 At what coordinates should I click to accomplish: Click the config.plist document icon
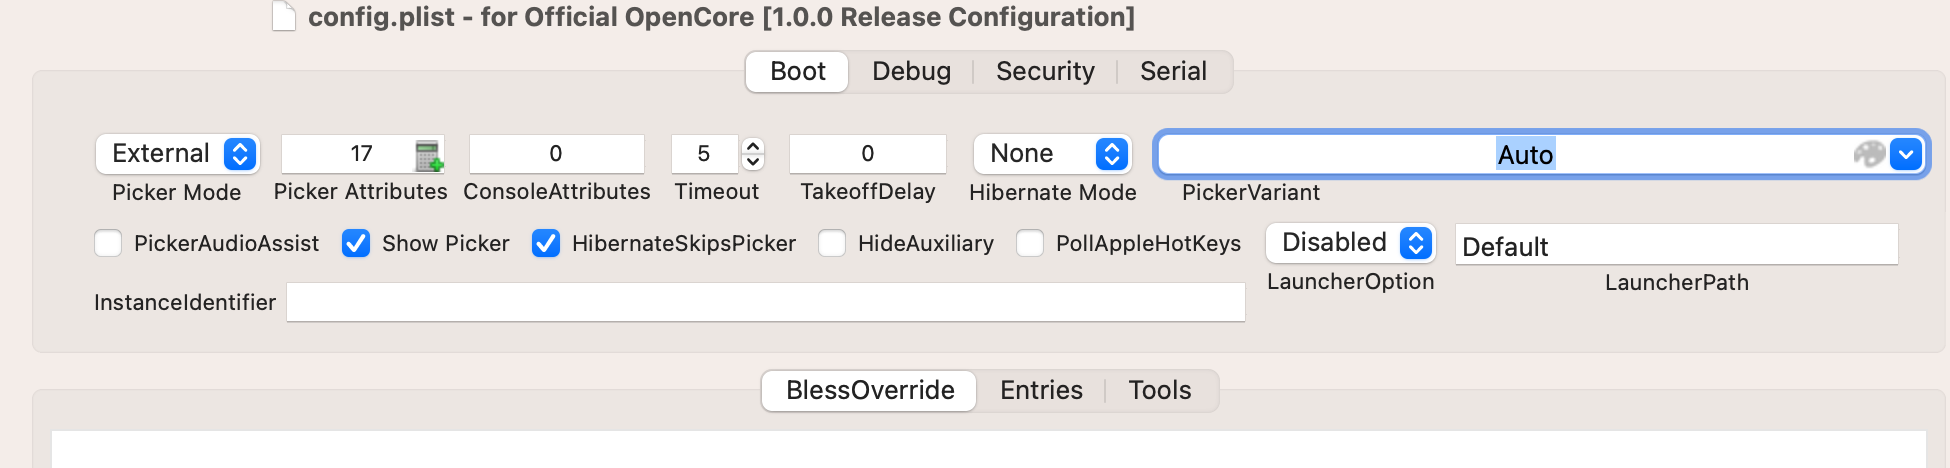(x=284, y=17)
